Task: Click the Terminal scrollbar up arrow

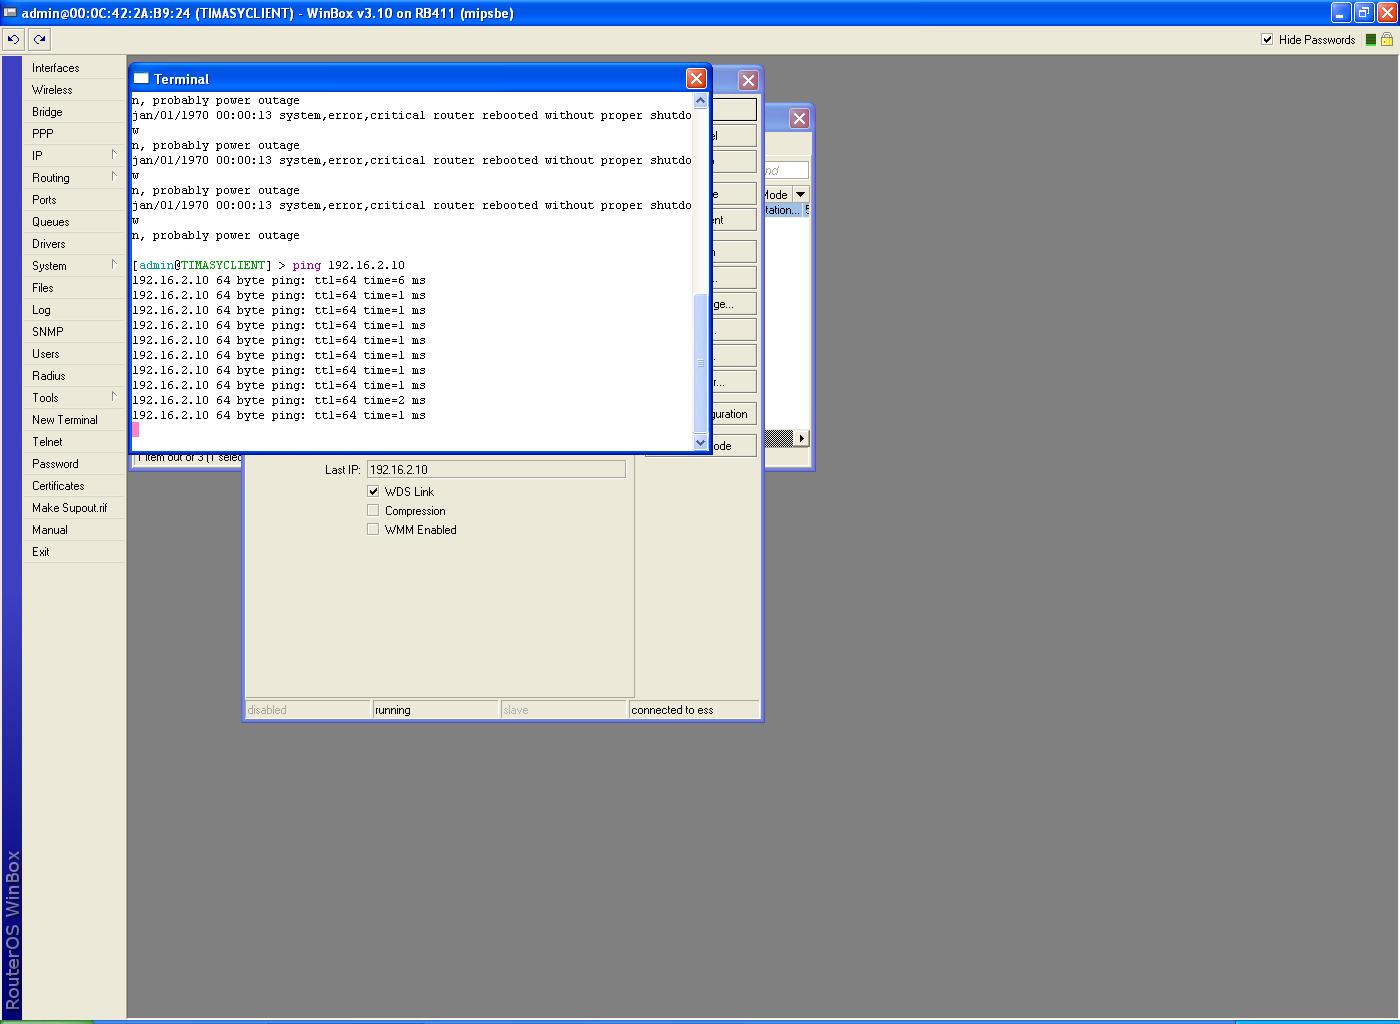Action: [x=700, y=101]
